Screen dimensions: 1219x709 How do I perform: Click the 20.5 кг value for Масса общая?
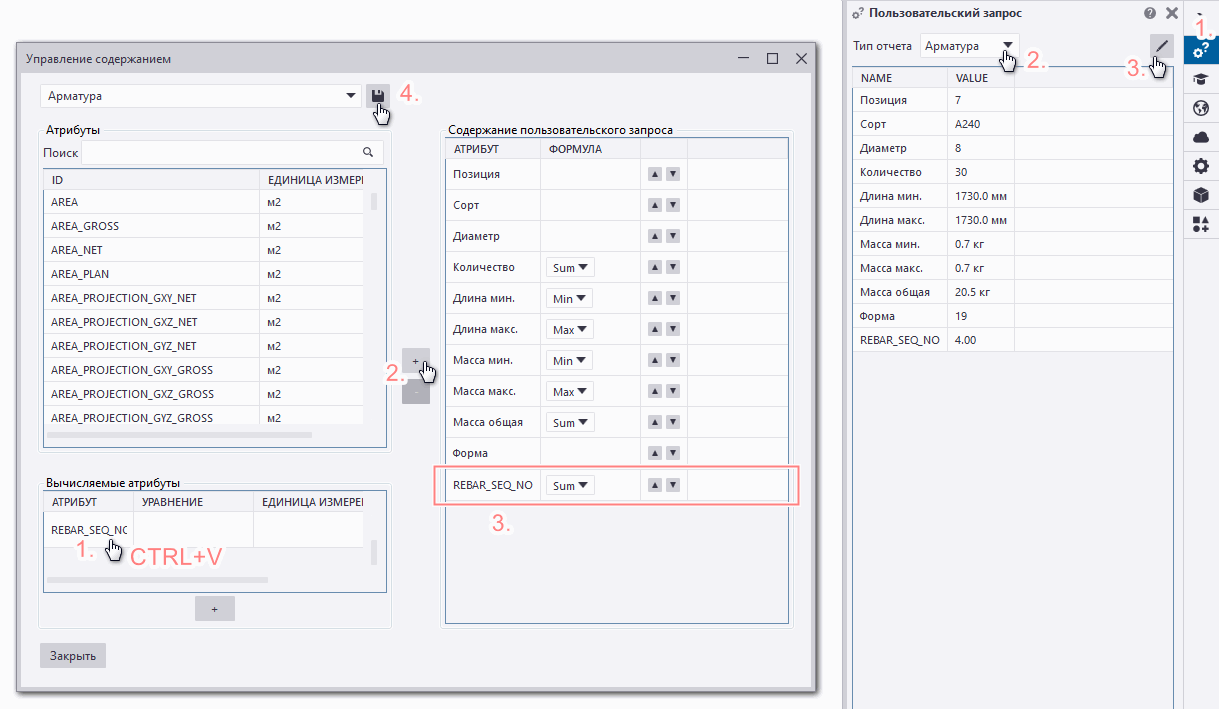[972, 292]
